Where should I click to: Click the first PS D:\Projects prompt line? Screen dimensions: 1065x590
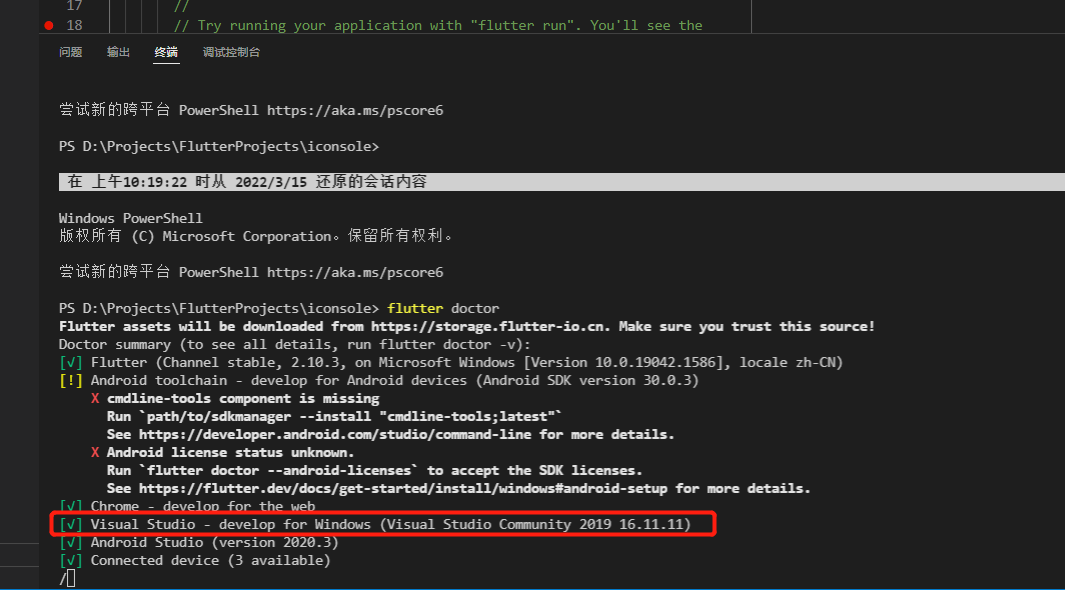tap(219, 146)
